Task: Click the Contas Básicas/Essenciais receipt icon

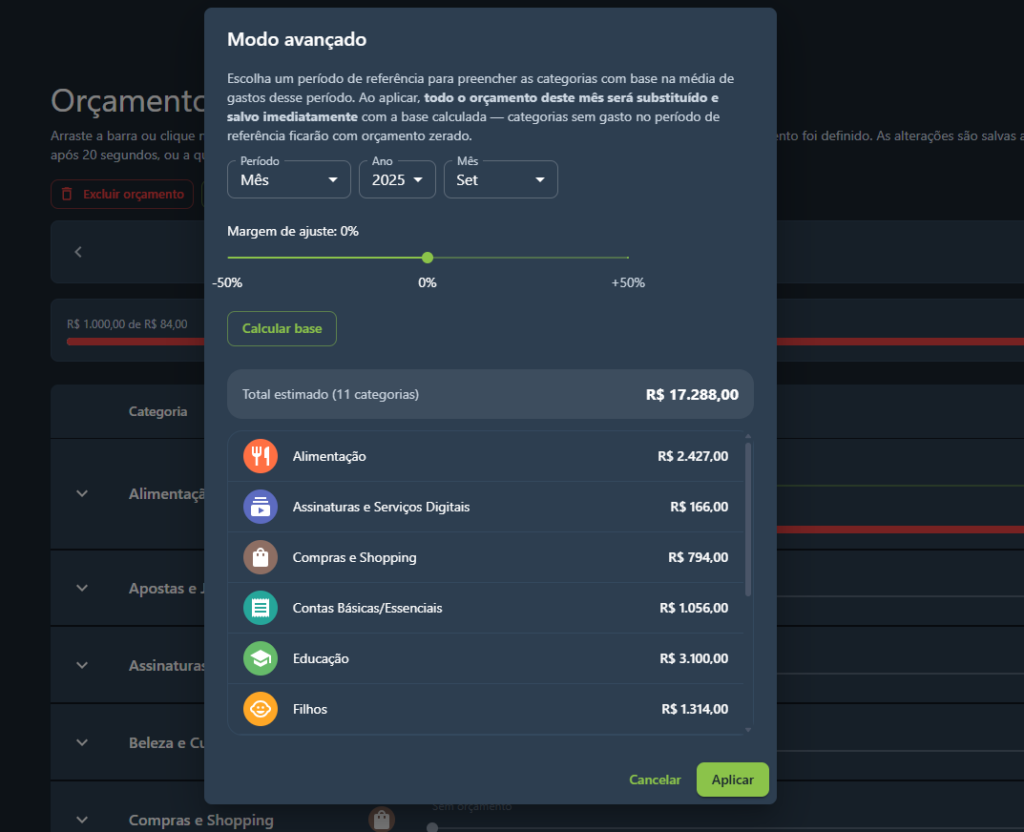Action: pos(260,608)
